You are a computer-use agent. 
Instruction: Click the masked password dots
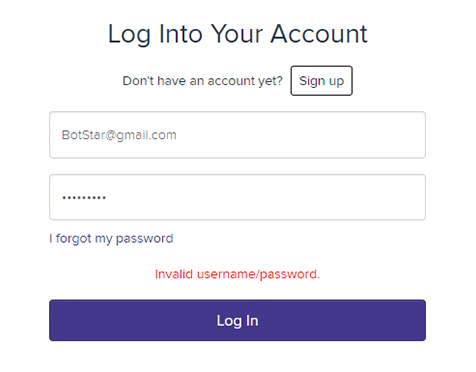click(84, 198)
